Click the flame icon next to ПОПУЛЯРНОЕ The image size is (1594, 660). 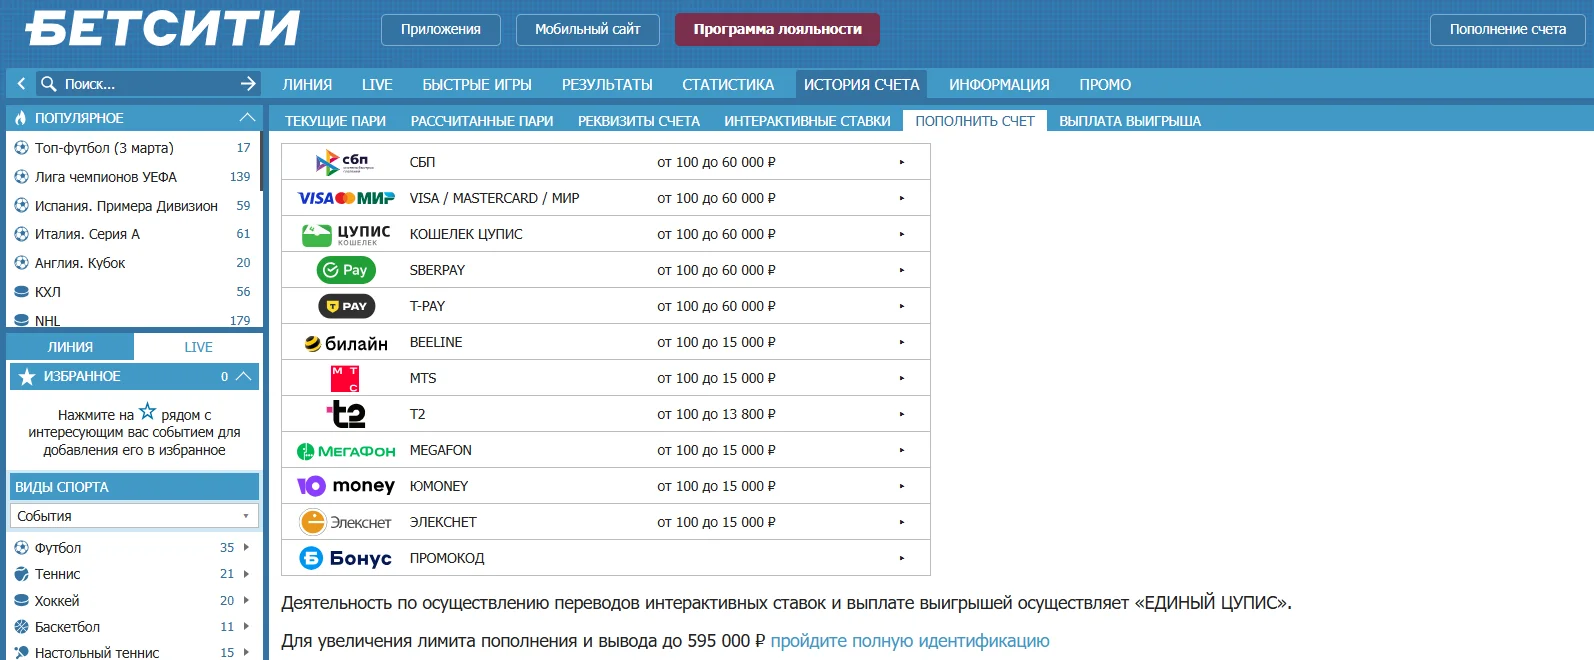pyautogui.click(x=20, y=118)
